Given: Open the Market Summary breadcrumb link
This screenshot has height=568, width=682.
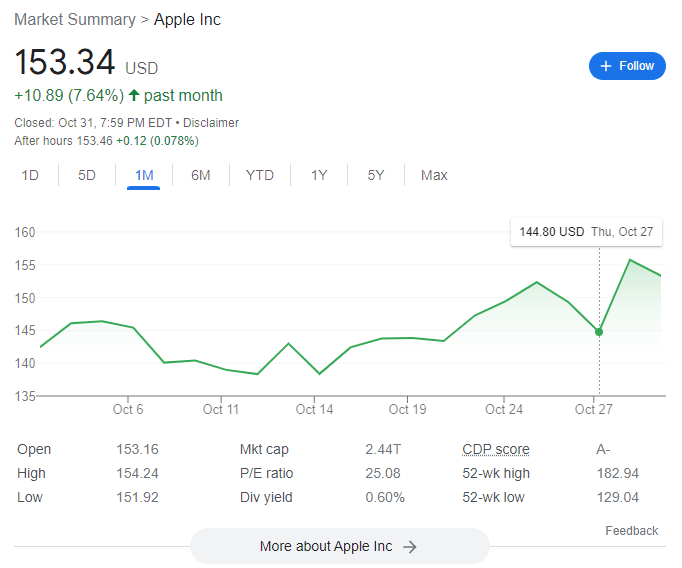Looking at the screenshot, I should pyautogui.click(x=75, y=20).
